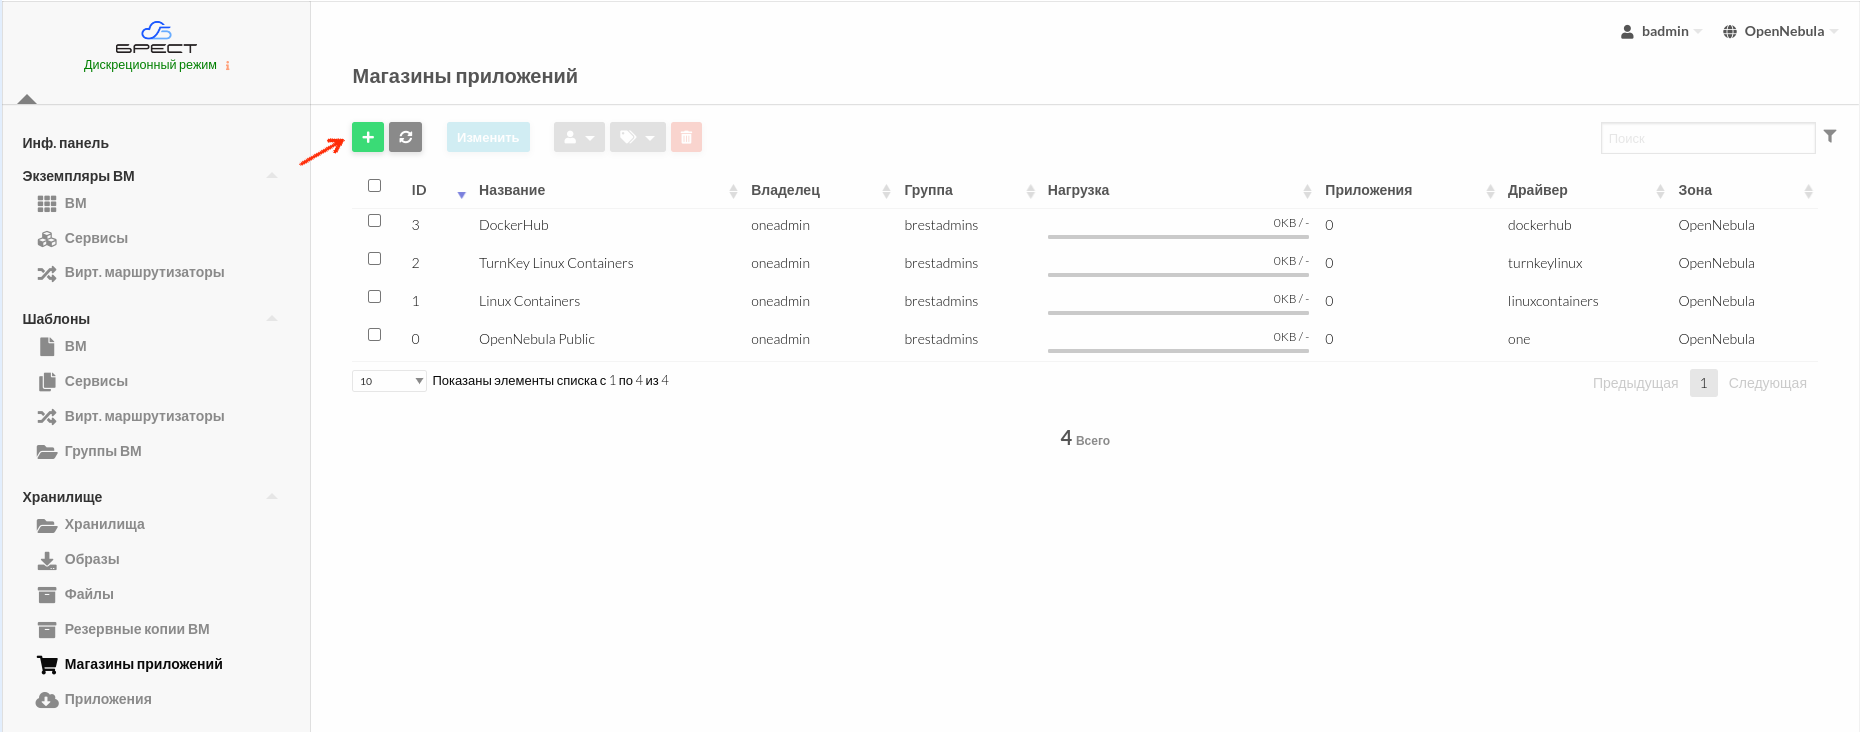Click the info icon beside Дискреционный режим

(x=228, y=66)
